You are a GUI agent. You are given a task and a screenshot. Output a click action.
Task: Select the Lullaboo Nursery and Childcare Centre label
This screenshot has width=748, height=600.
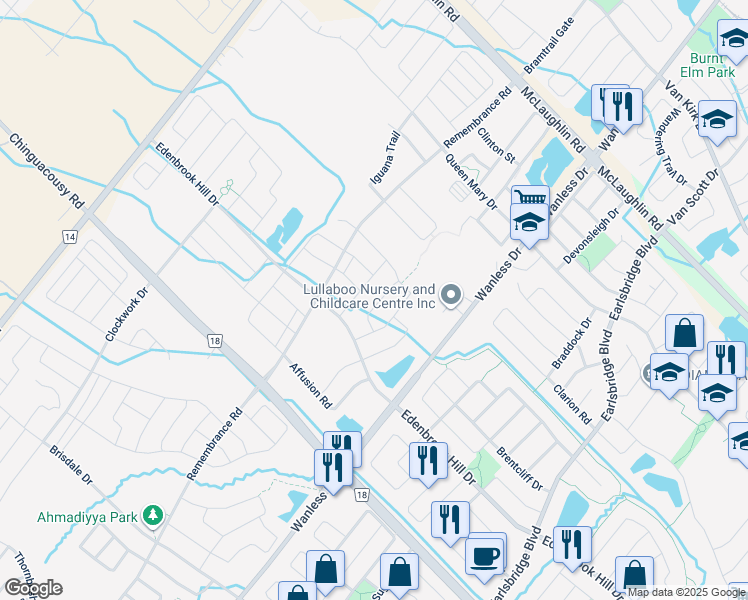click(x=370, y=295)
